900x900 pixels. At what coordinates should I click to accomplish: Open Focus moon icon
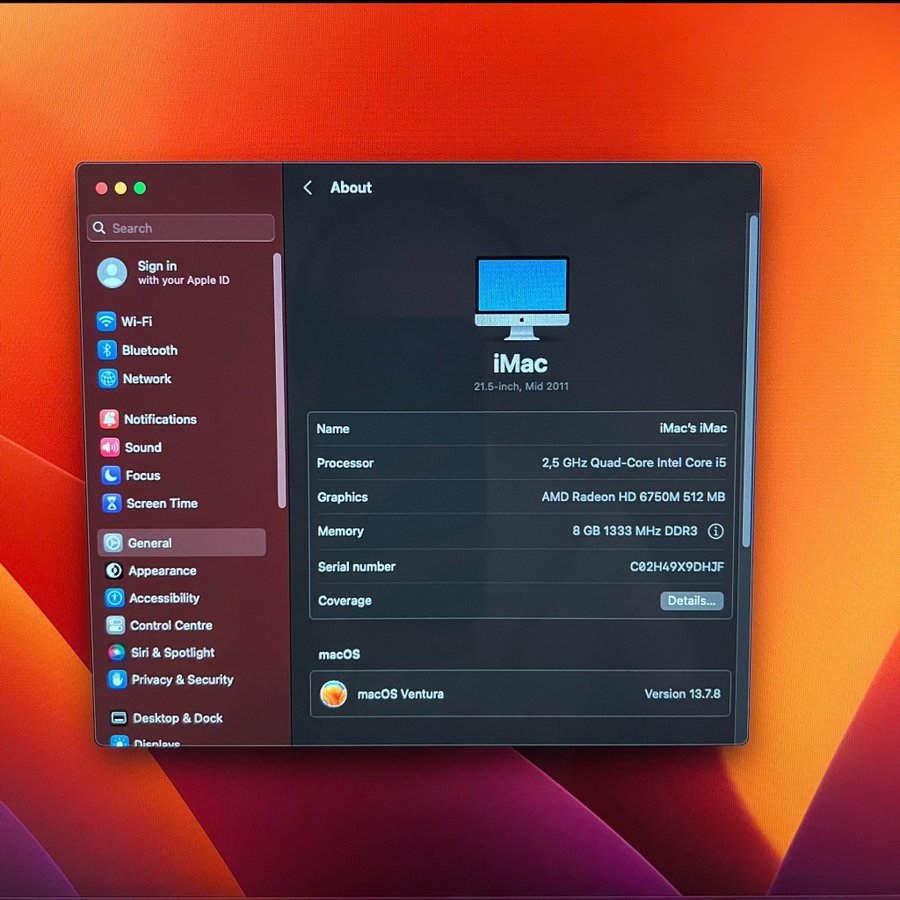tap(111, 475)
